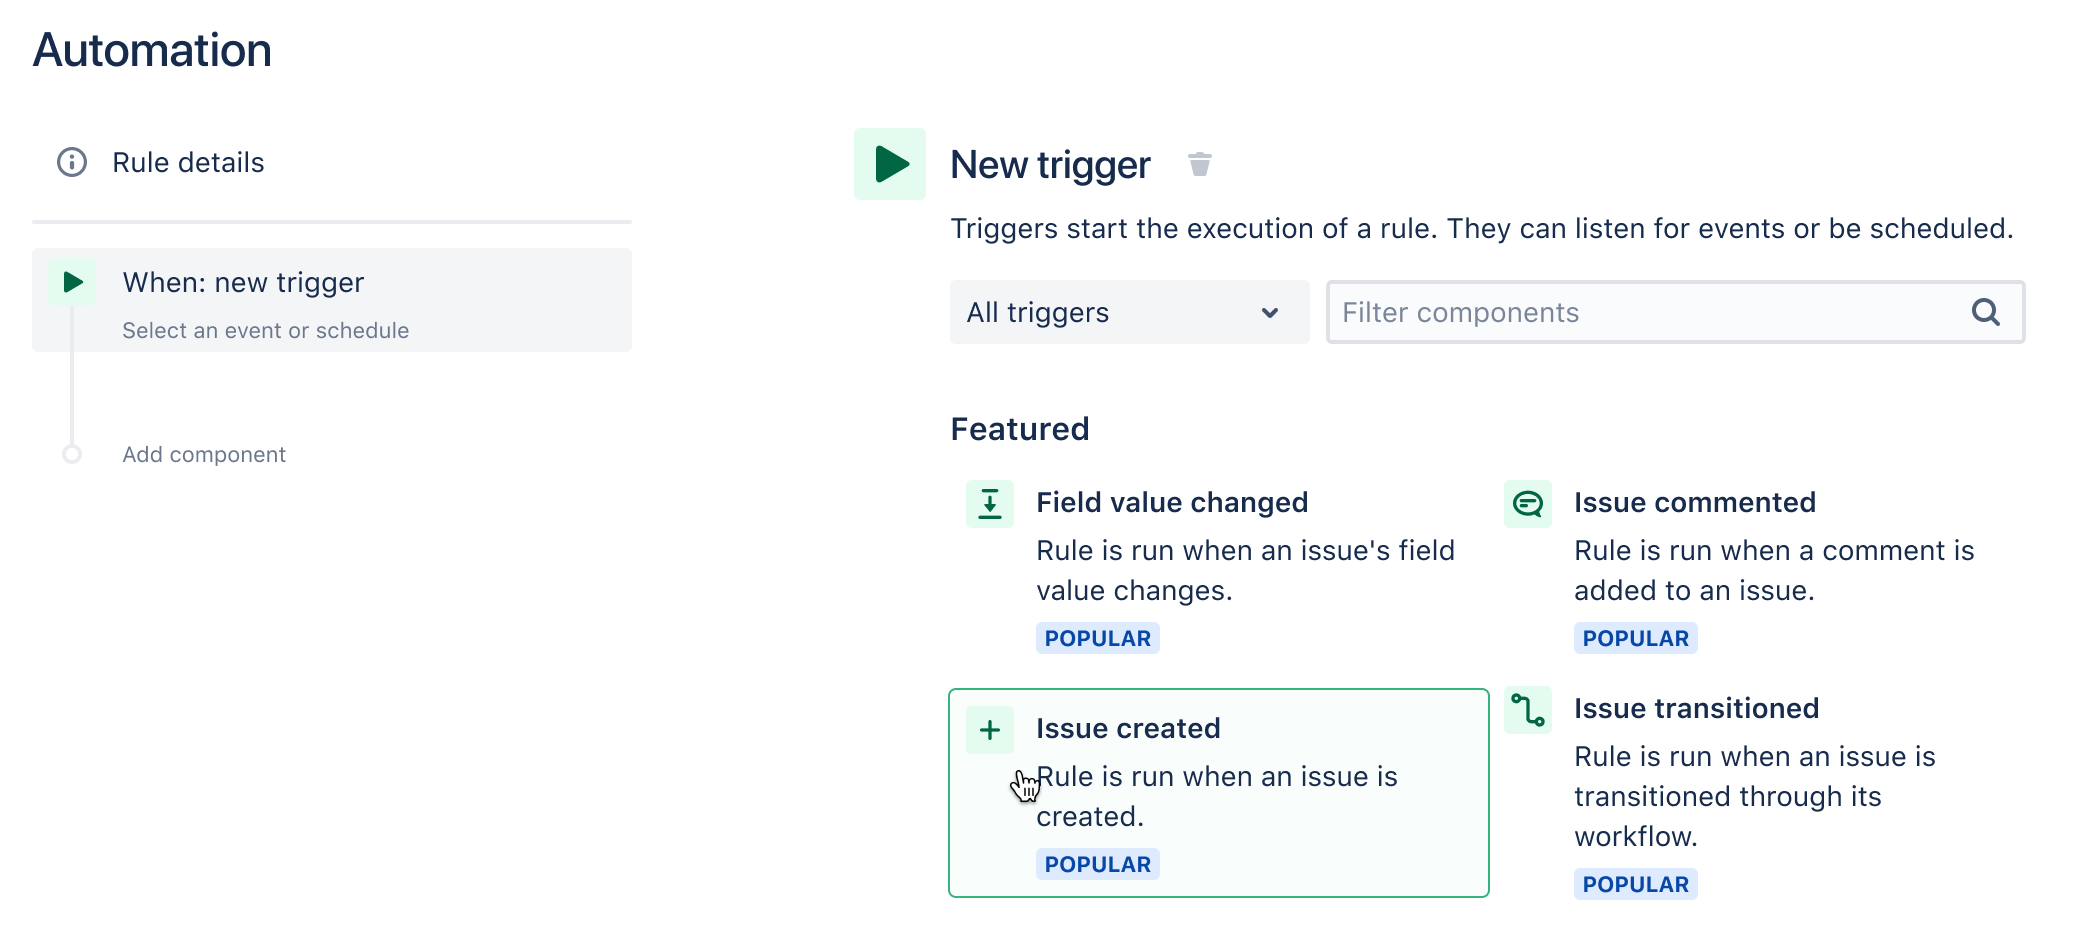Click the Field value changed icon
The image size is (2100, 926).
[x=990, y=503]
